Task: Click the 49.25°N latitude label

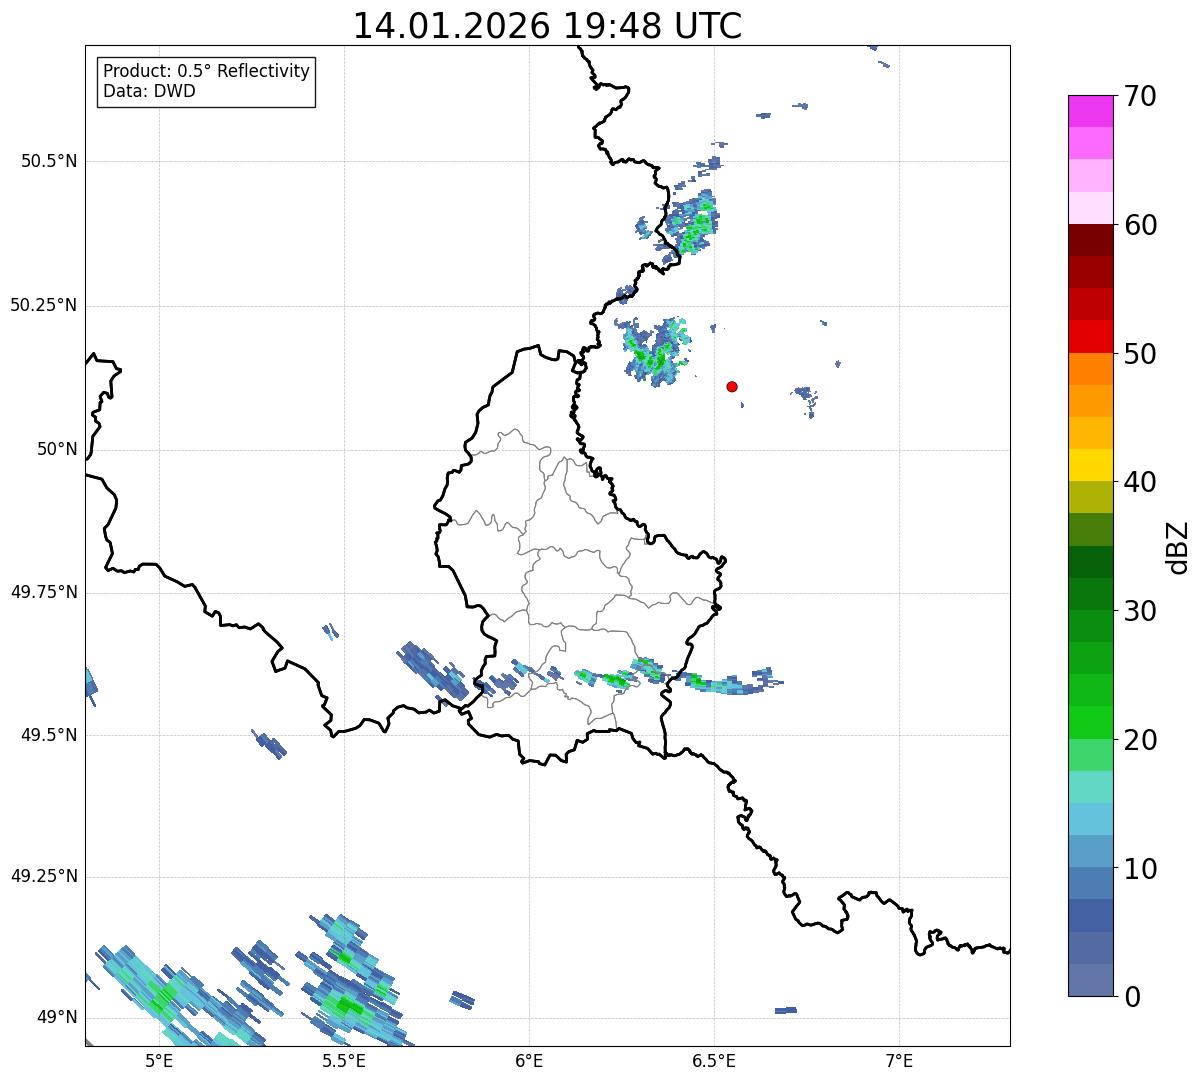Action: (x=44, y=877)
